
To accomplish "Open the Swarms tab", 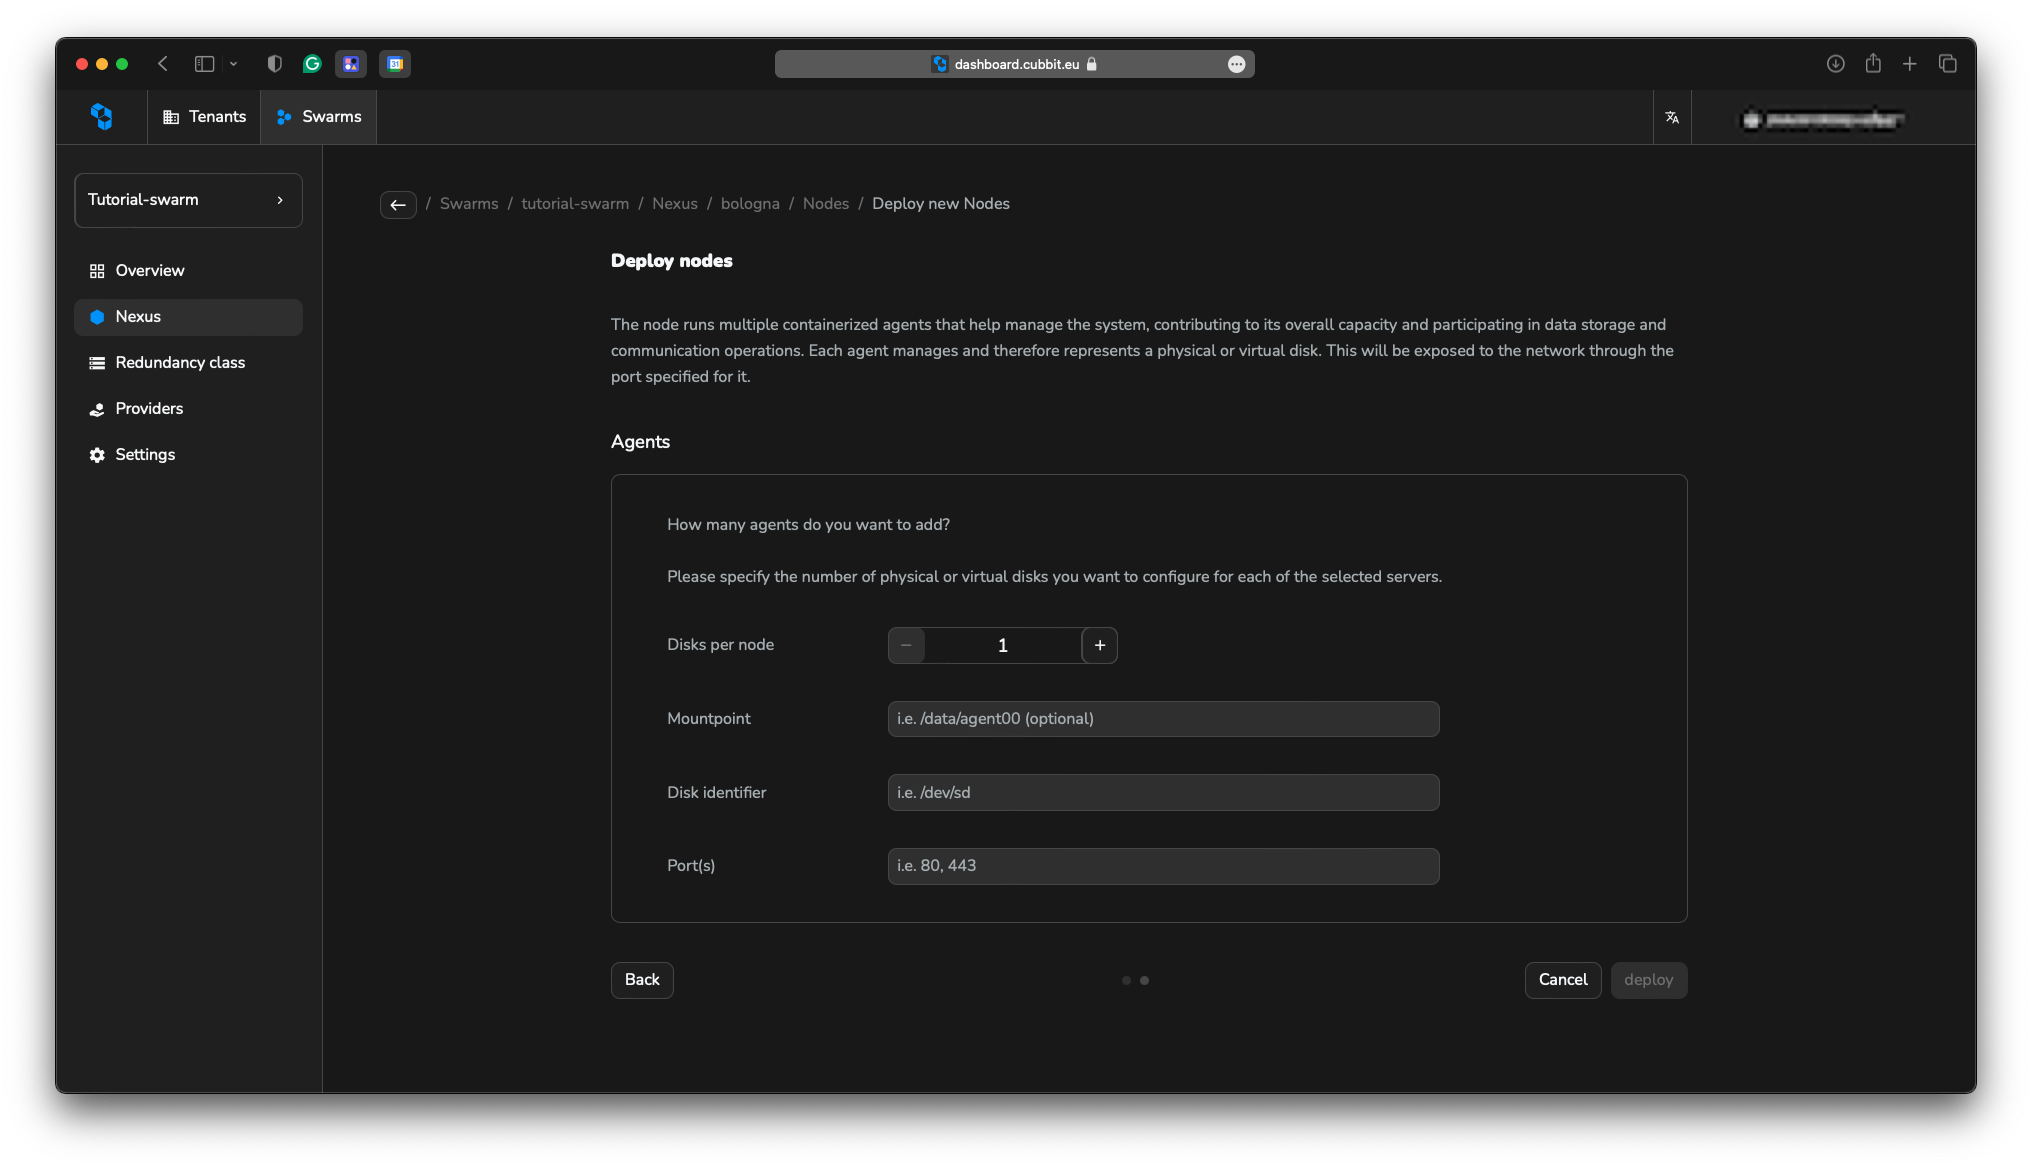I will 318,117.
